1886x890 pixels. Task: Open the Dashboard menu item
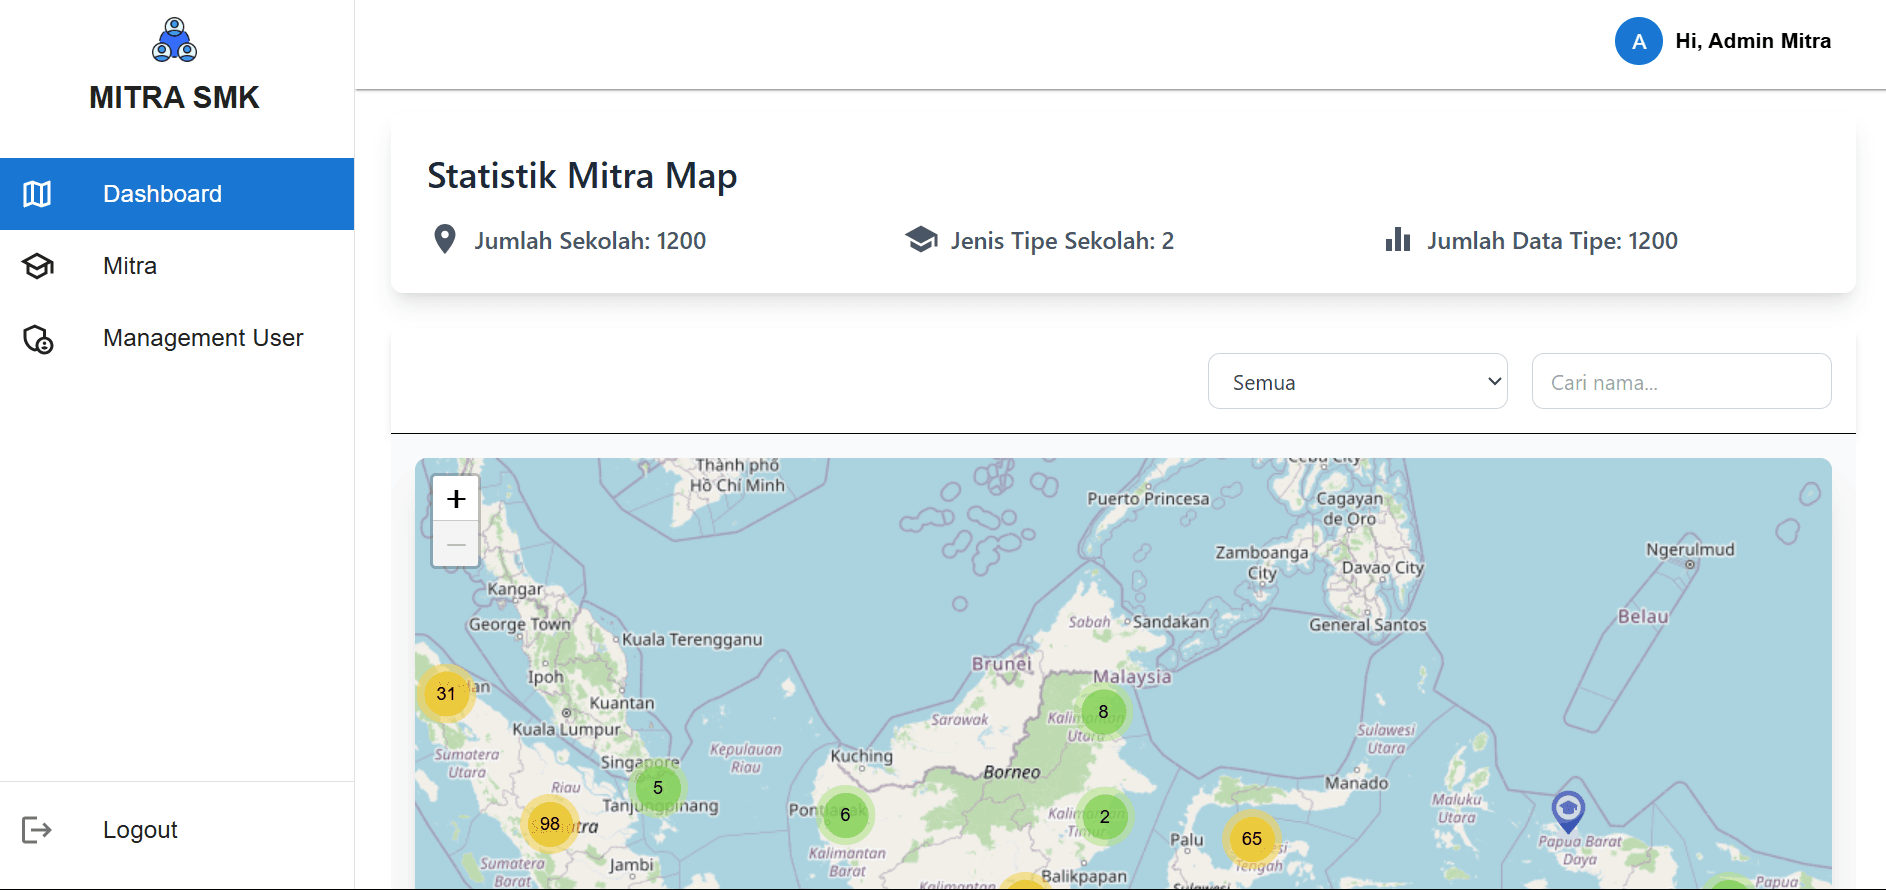pyautogui.click(x=177, y=194)
